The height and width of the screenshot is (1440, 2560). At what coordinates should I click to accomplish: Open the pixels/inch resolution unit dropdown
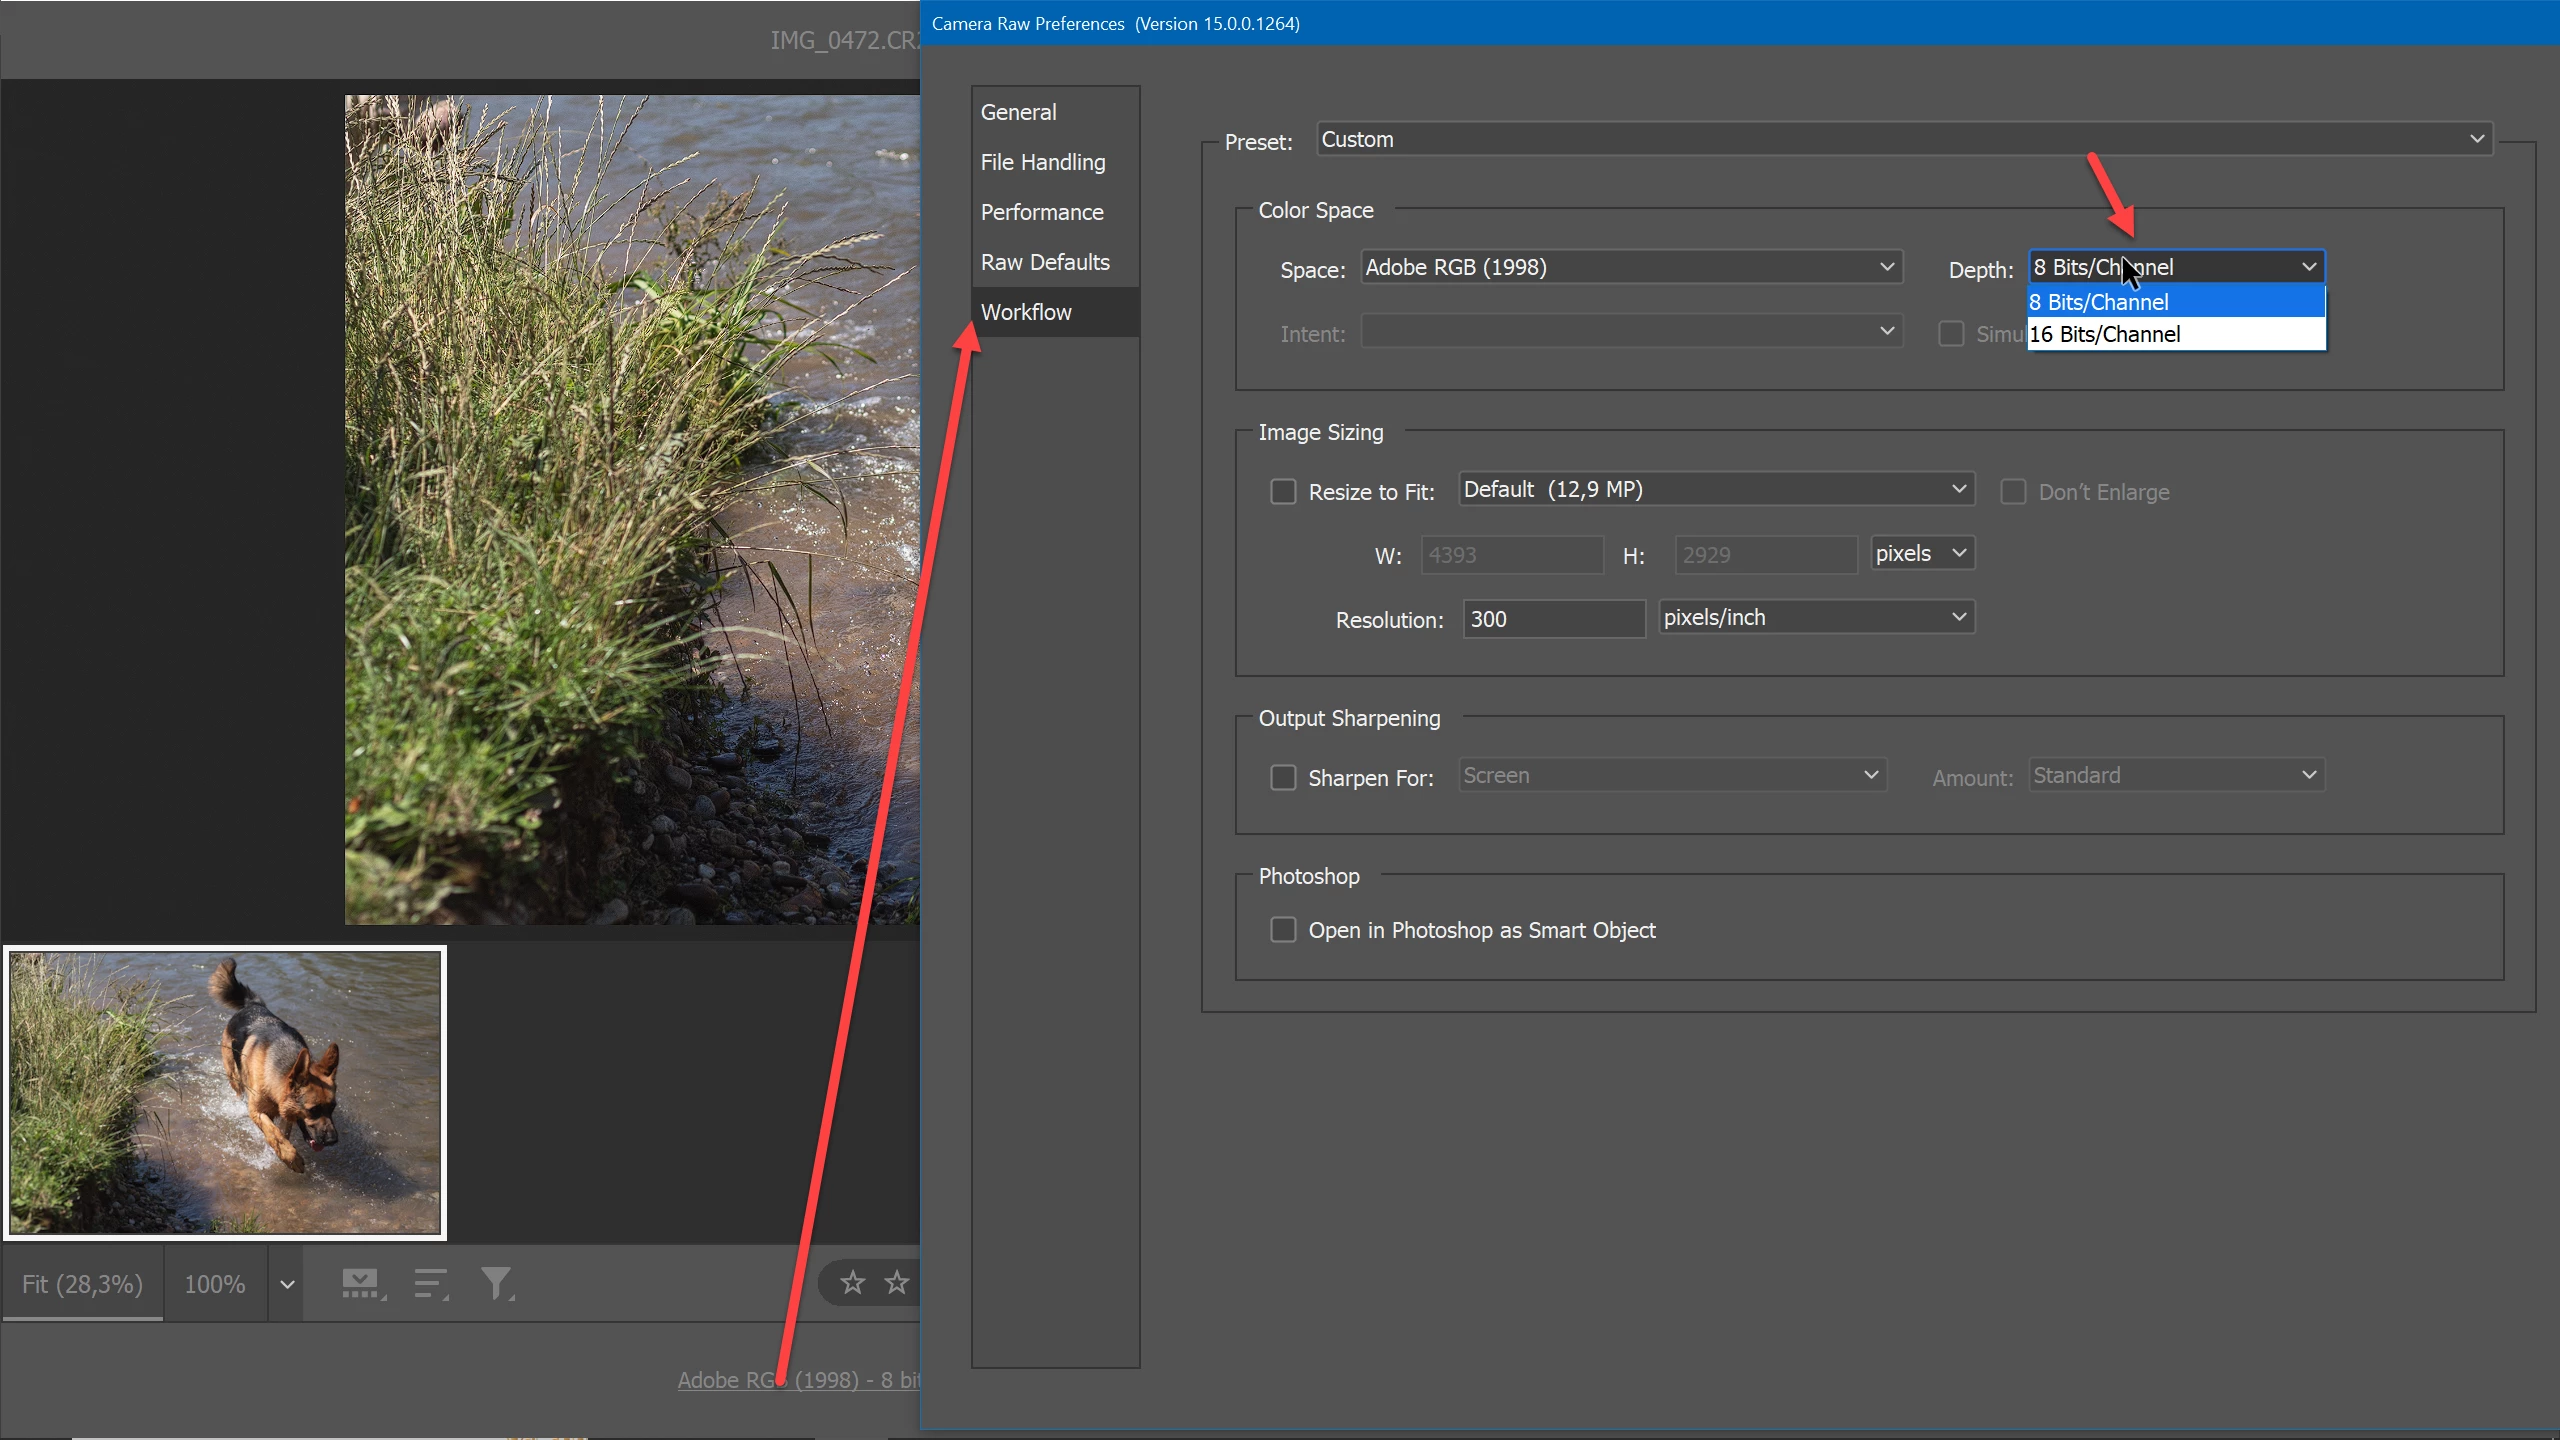click(1816, 618)
